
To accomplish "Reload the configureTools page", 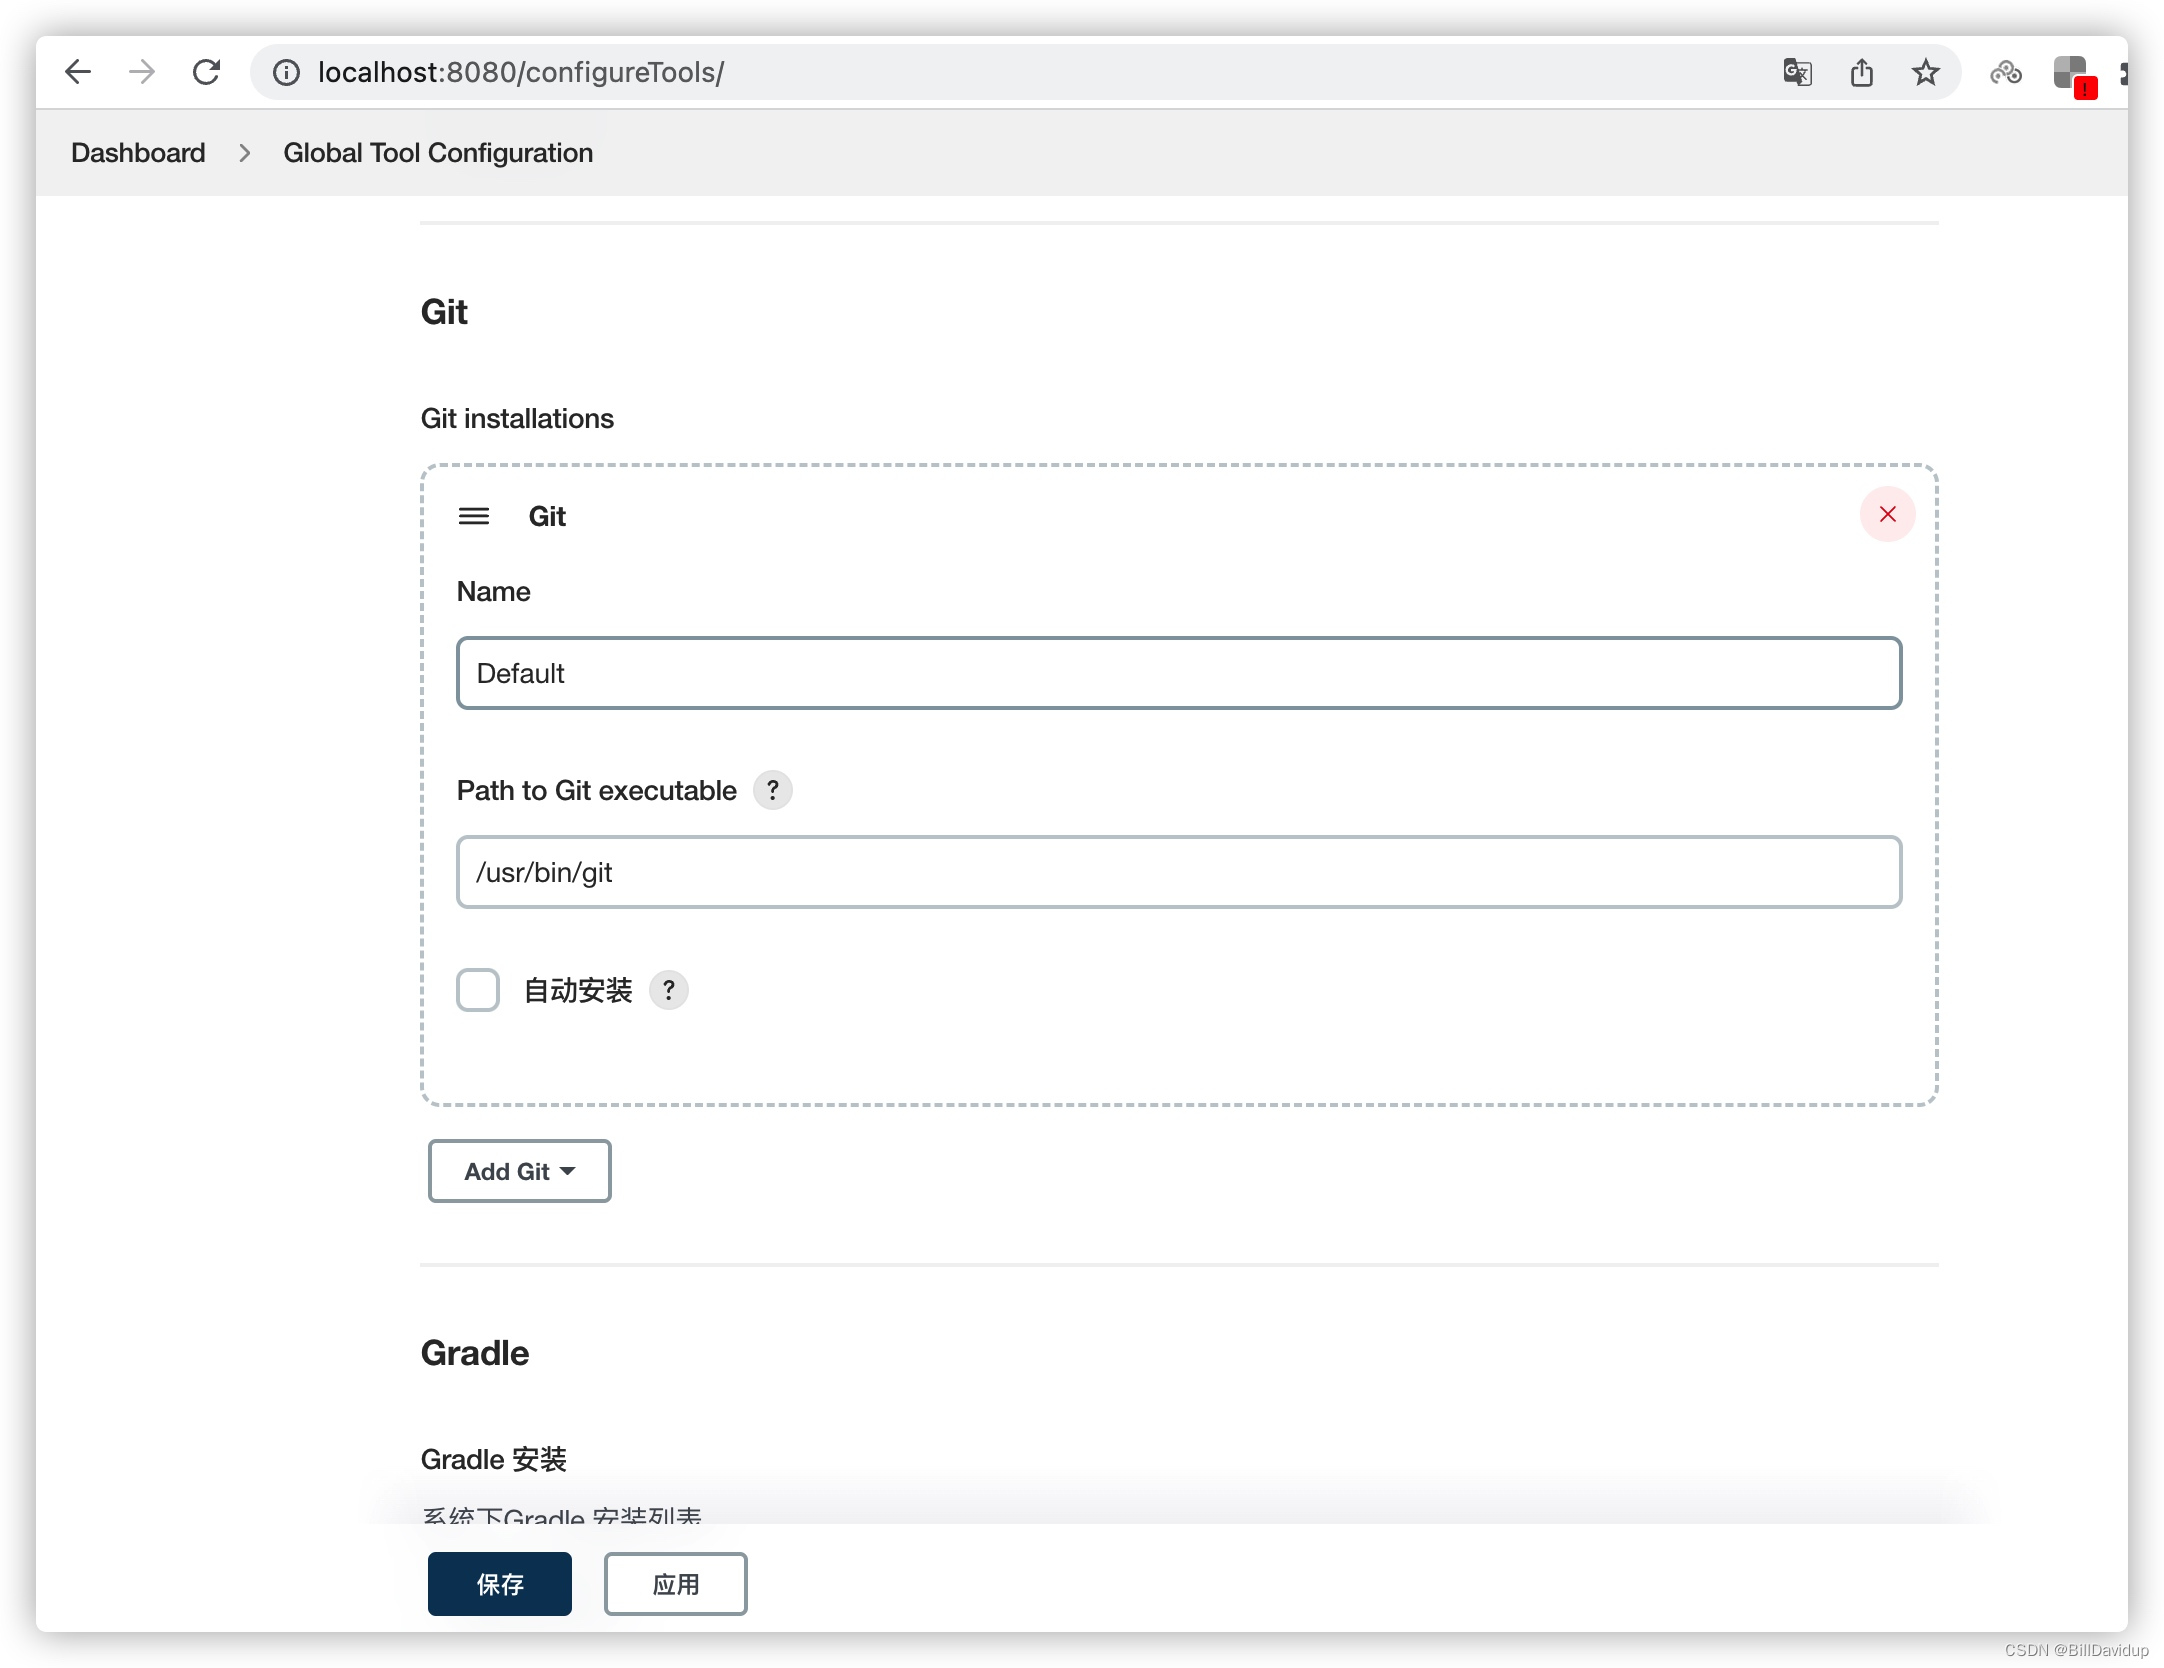I will 206,72.
